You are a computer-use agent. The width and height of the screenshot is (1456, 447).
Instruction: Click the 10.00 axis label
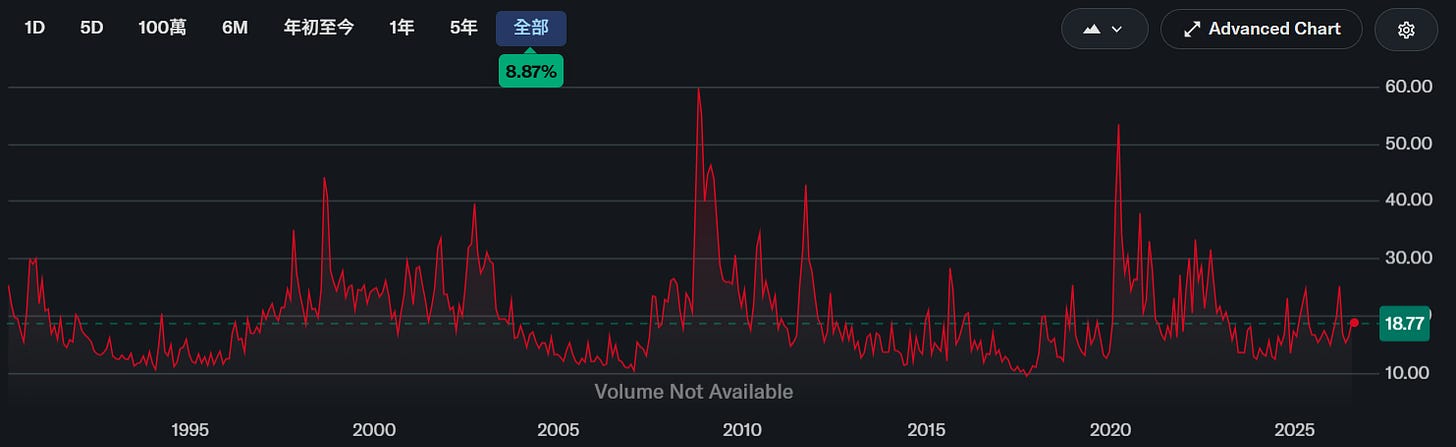click(x=1405, y=373)
